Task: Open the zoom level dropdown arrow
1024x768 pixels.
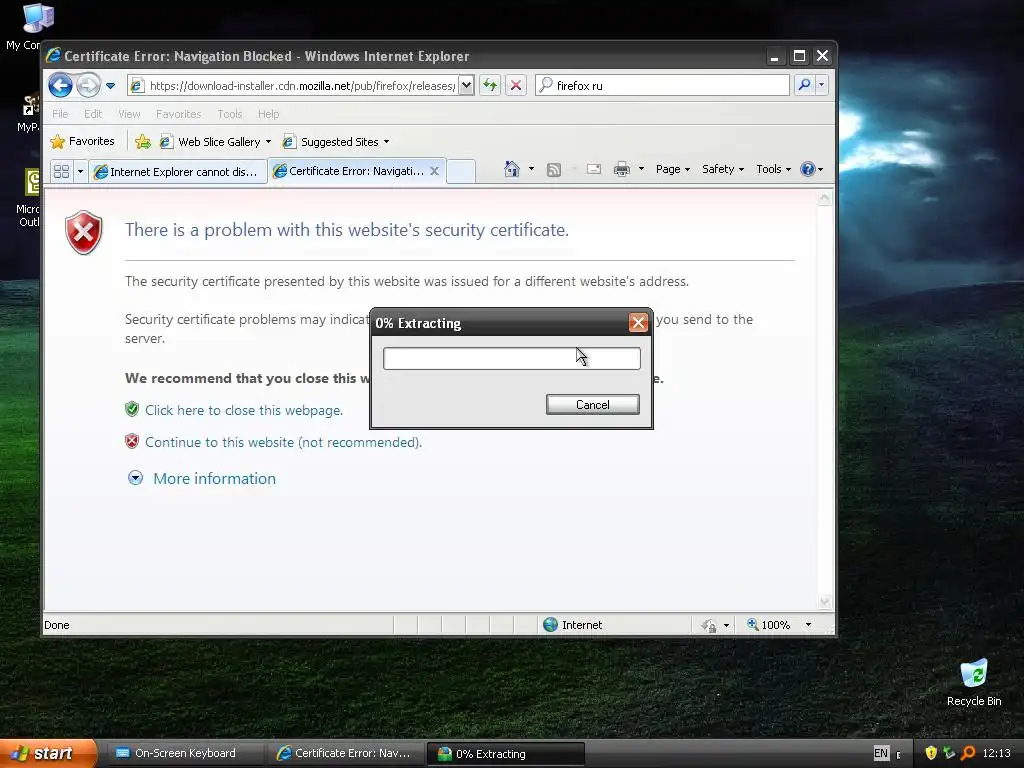Action: (x=808, y=625)
